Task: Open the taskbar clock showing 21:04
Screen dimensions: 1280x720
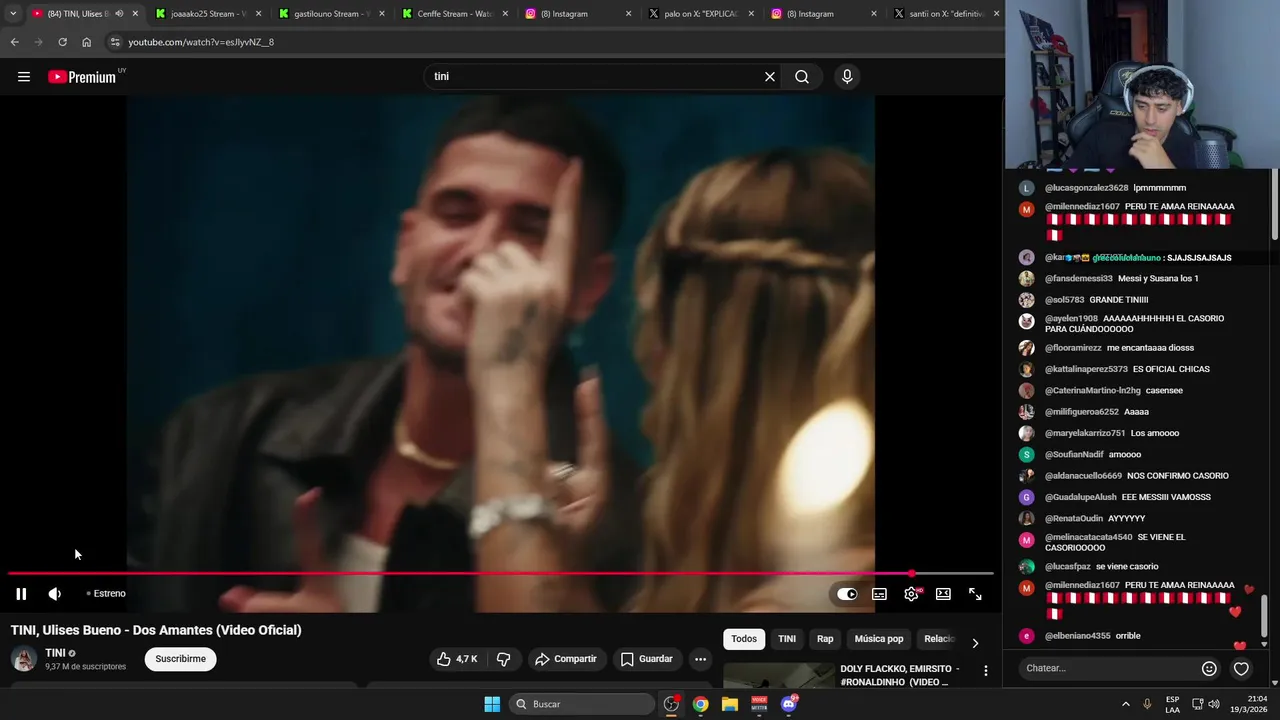Action: tap(1246, 704)
